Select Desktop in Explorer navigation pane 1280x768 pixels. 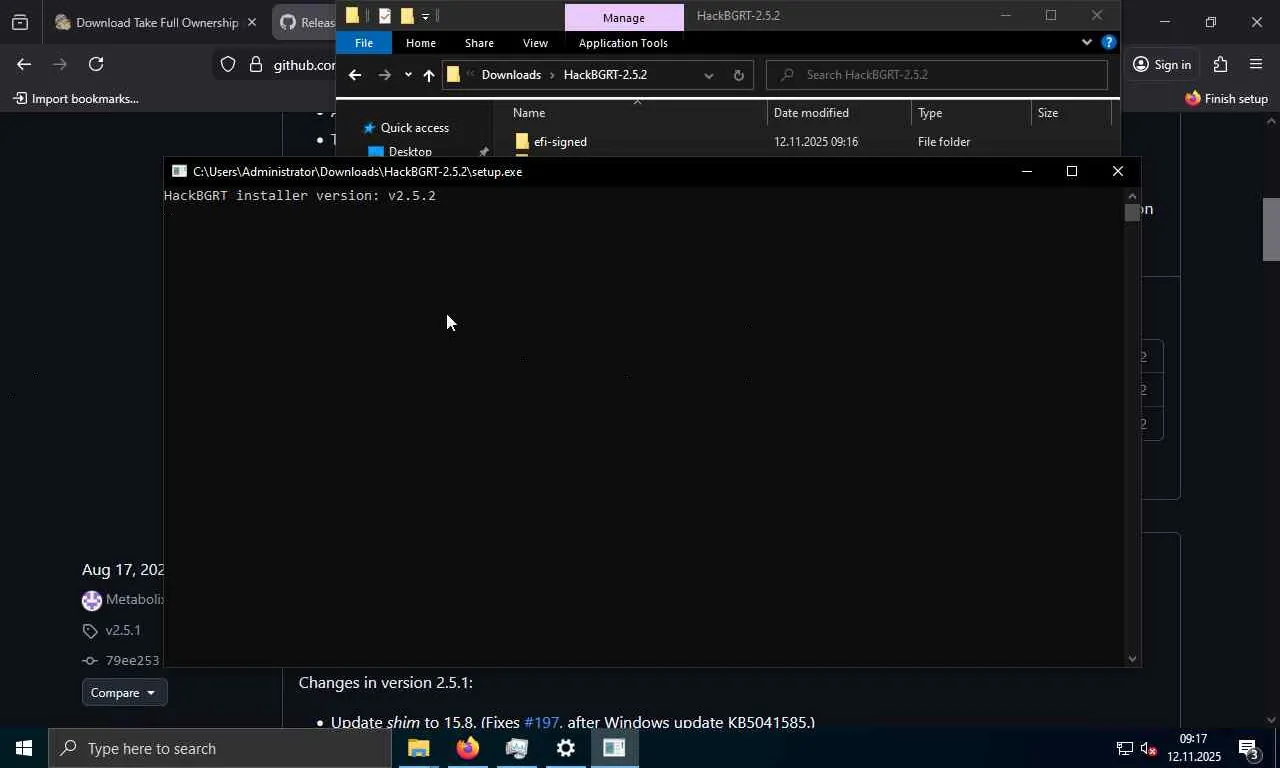coord(410,151)
